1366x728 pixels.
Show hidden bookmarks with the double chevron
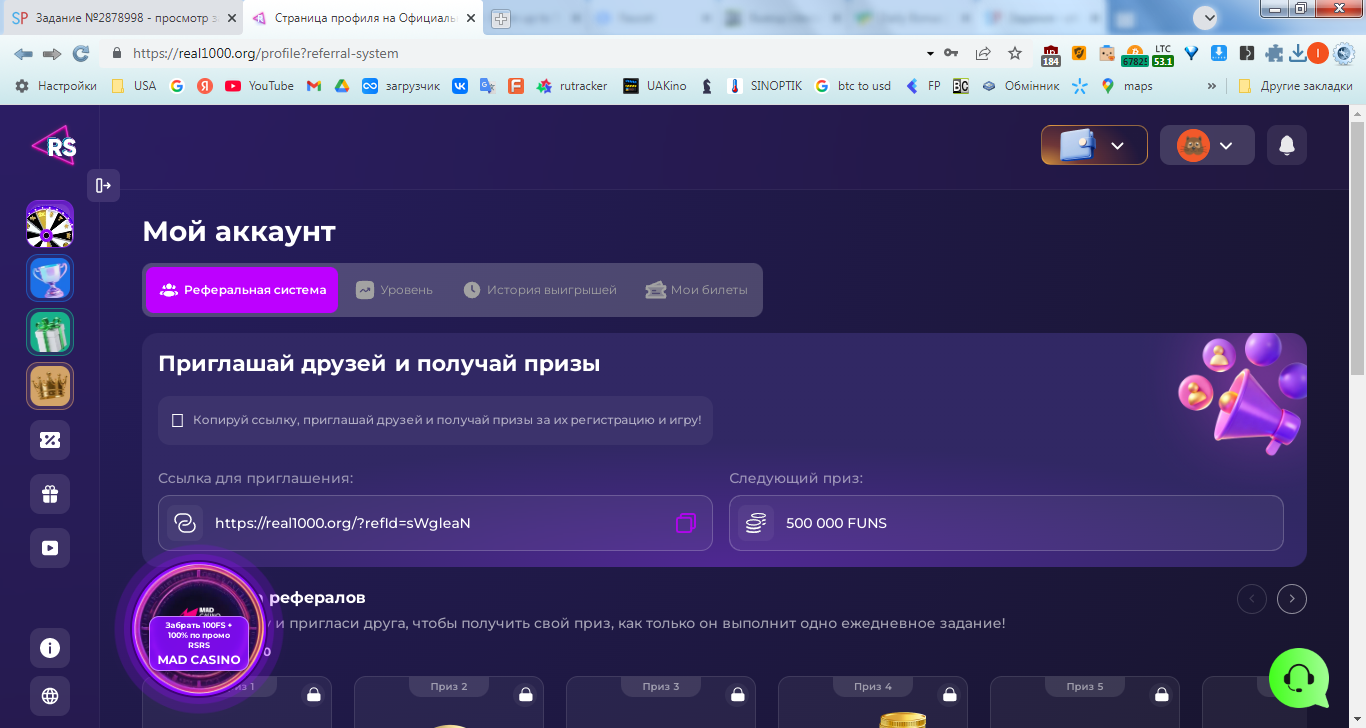coord(1212,86)
